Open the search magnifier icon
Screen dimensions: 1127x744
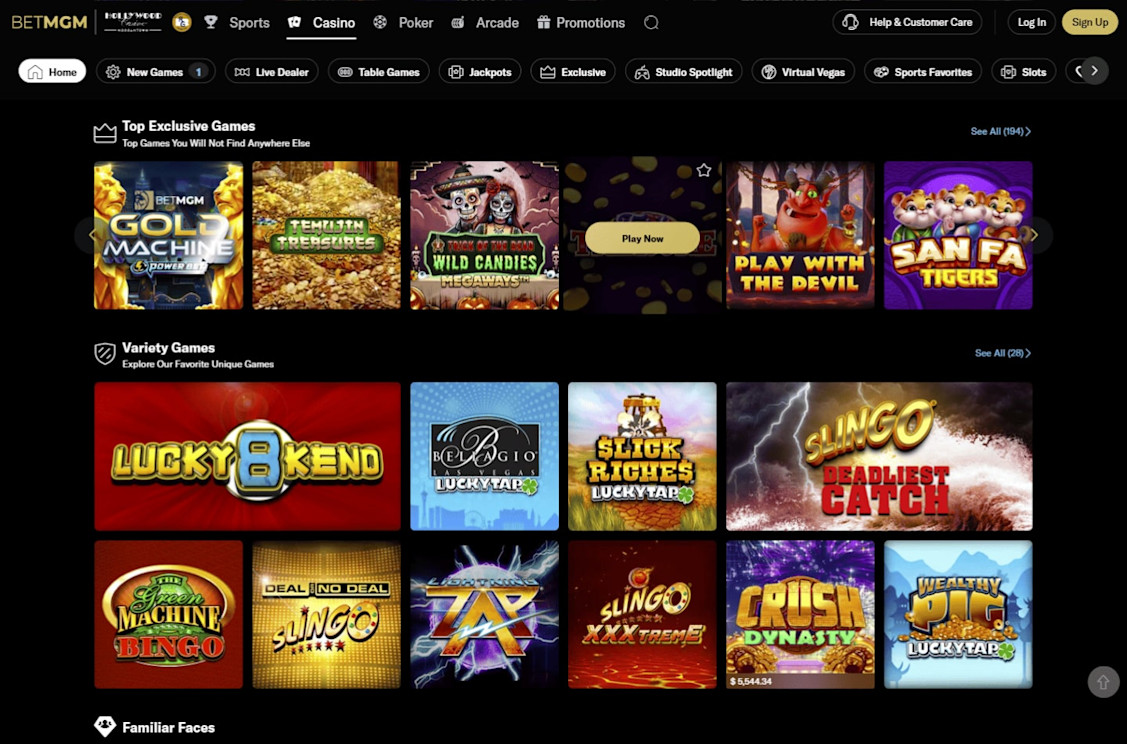tap(651, 22)
